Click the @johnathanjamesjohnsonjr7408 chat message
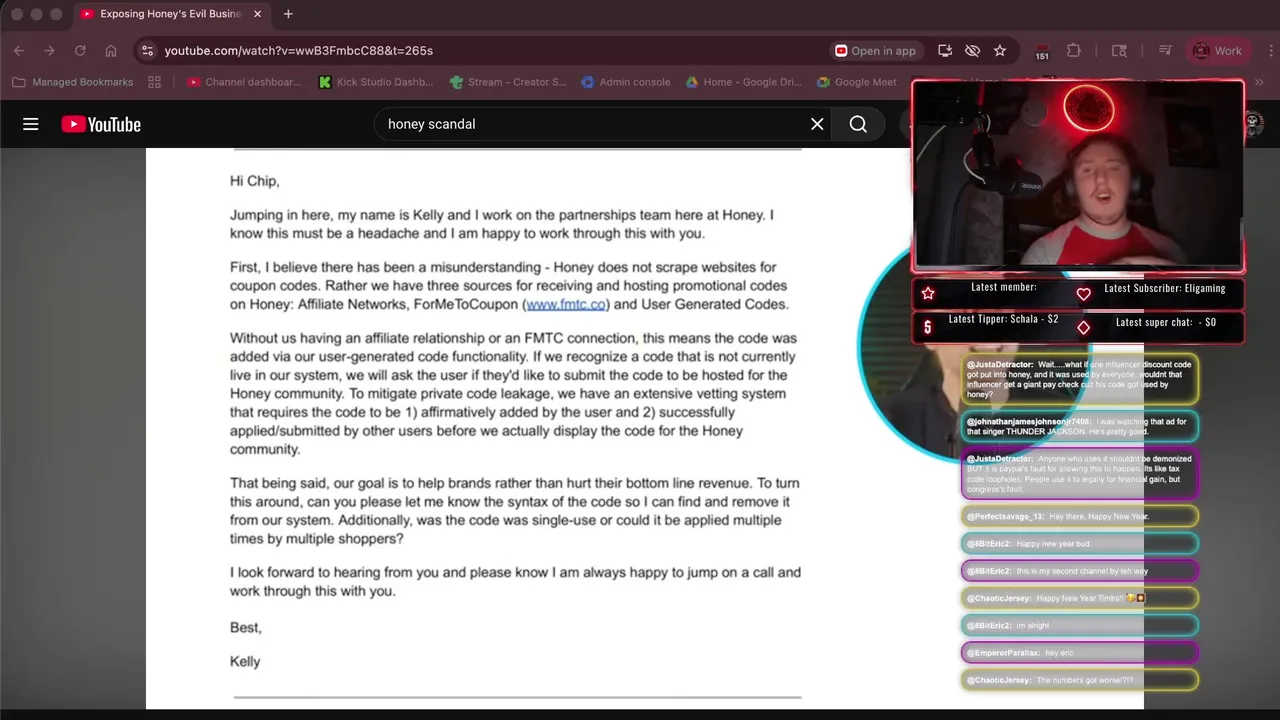1280x720 pixels. pyautogui.click(x=1079, y=426)
